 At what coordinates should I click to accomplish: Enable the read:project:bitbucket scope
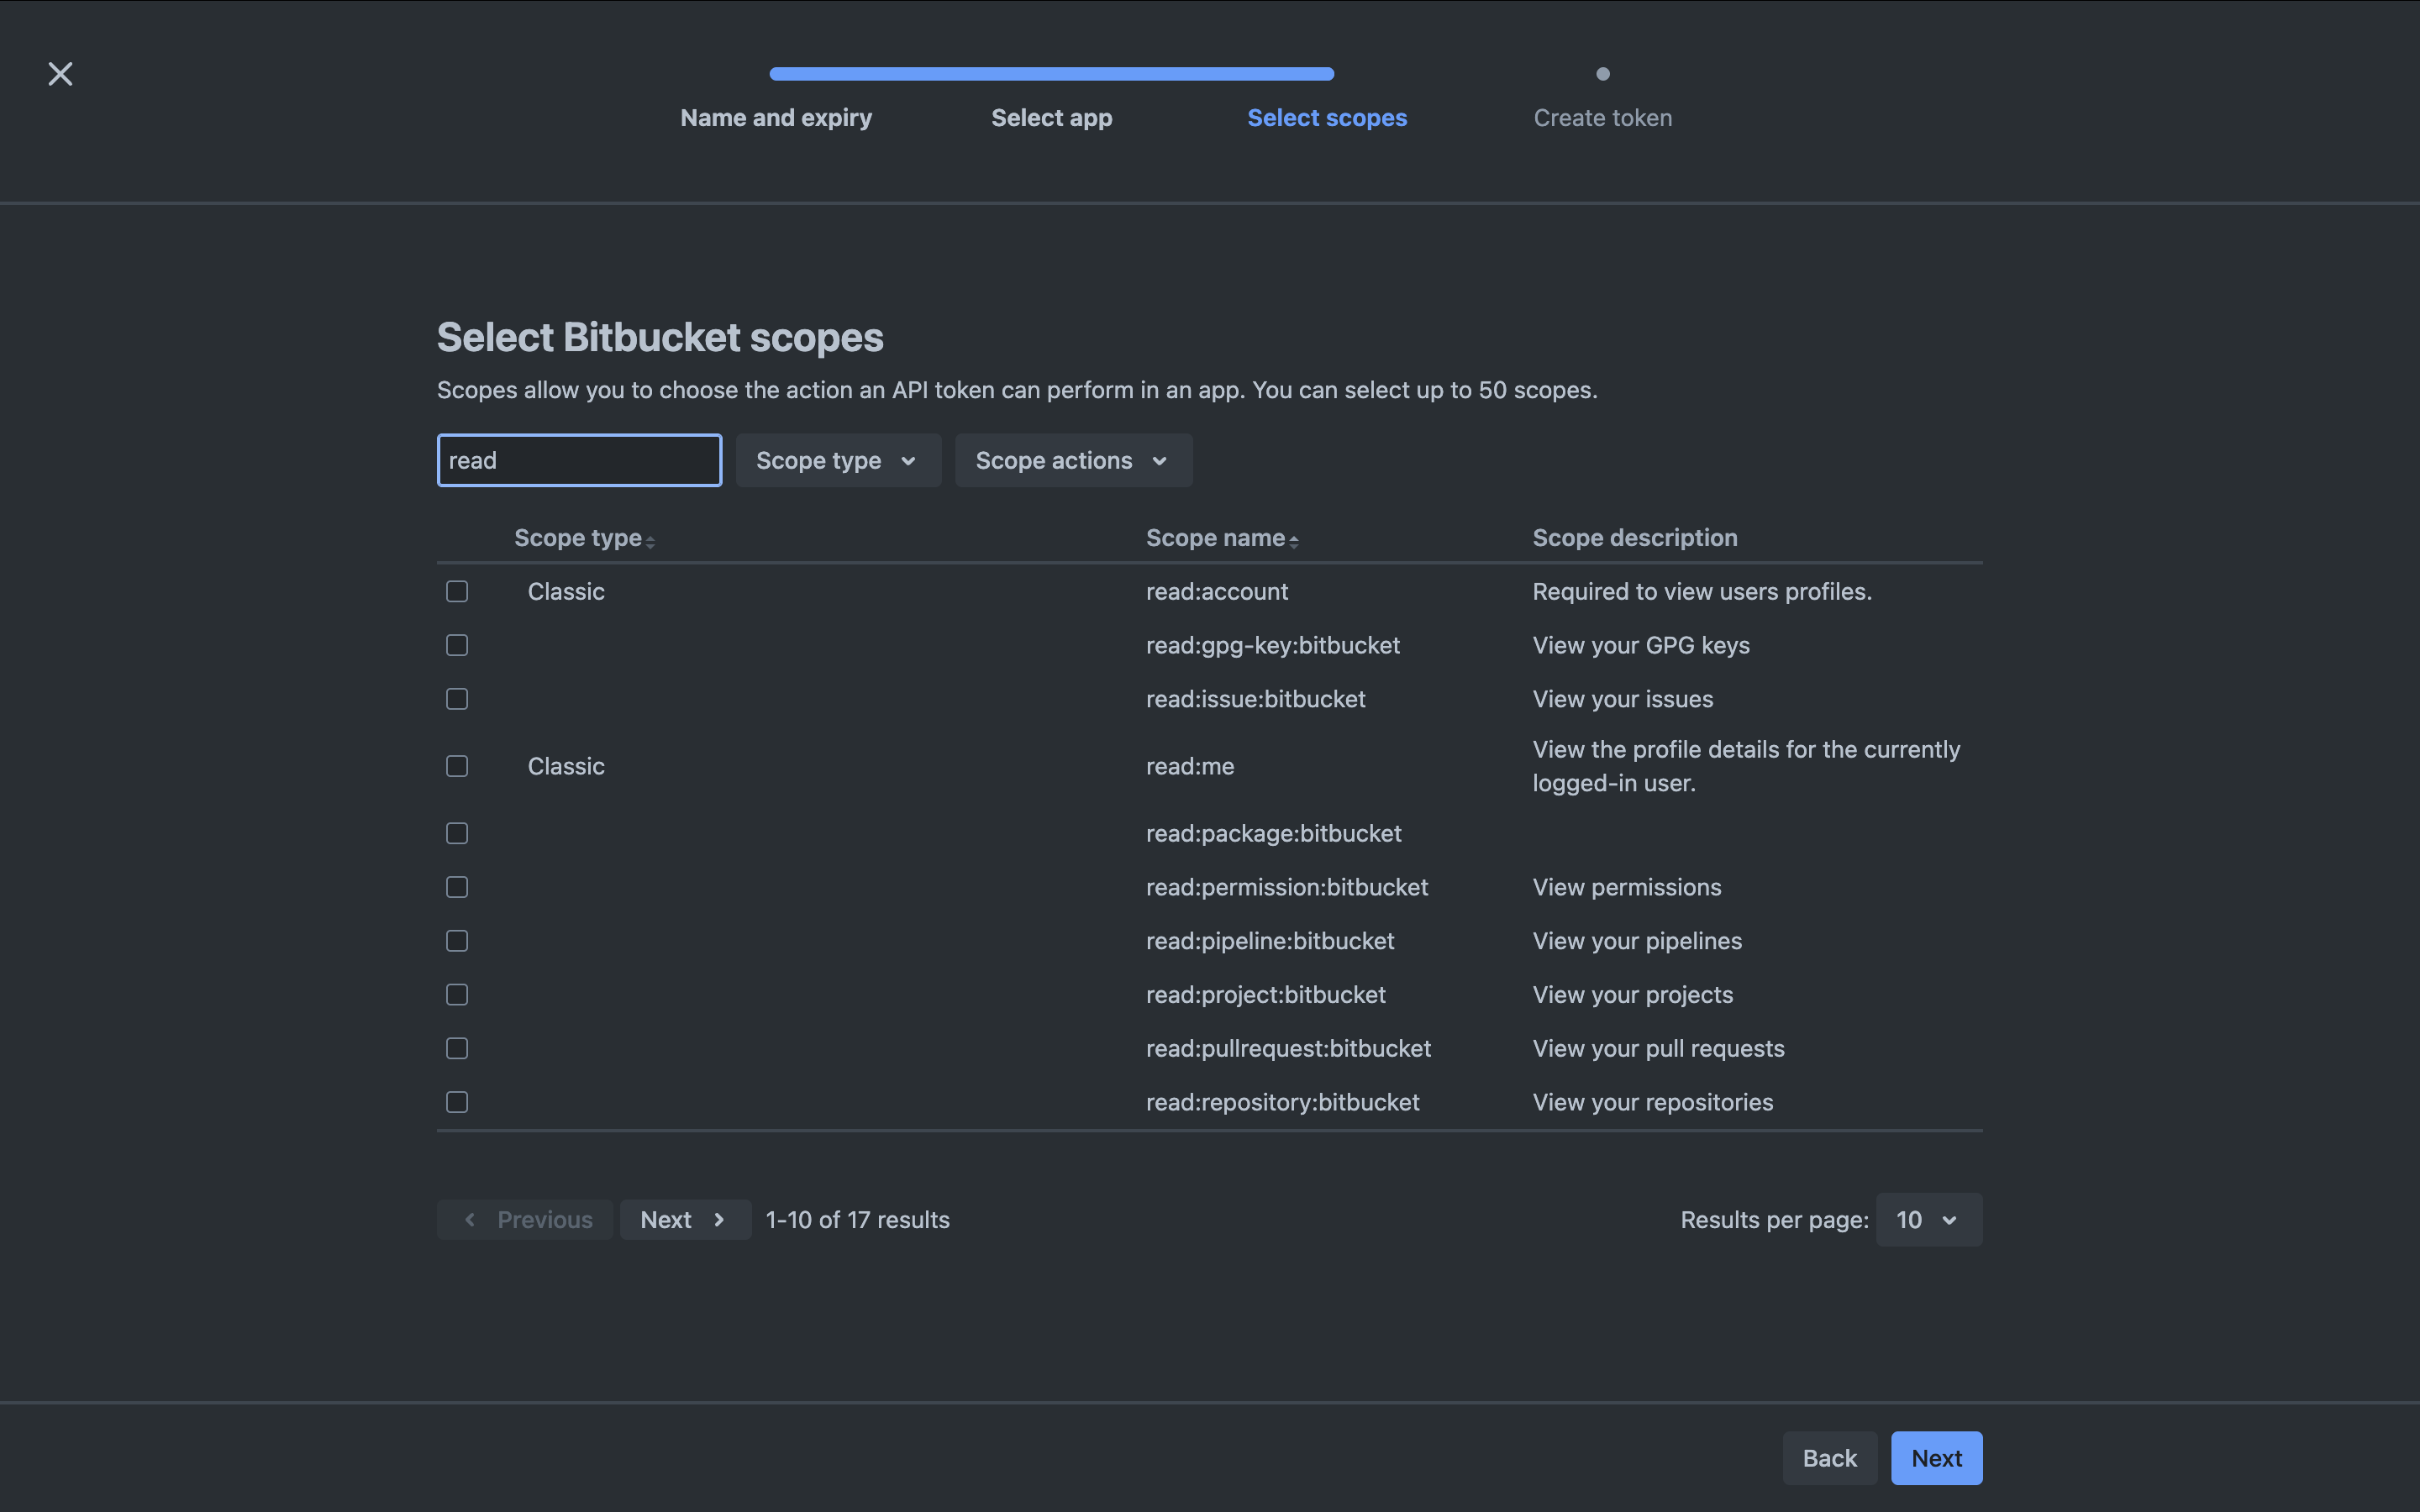point(456,994)
